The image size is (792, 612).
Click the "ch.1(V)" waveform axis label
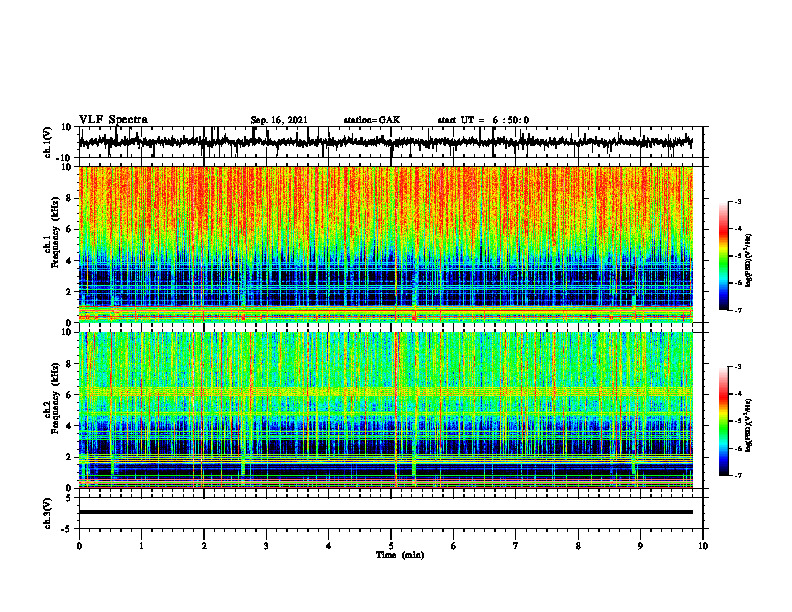tap(48, 142)
